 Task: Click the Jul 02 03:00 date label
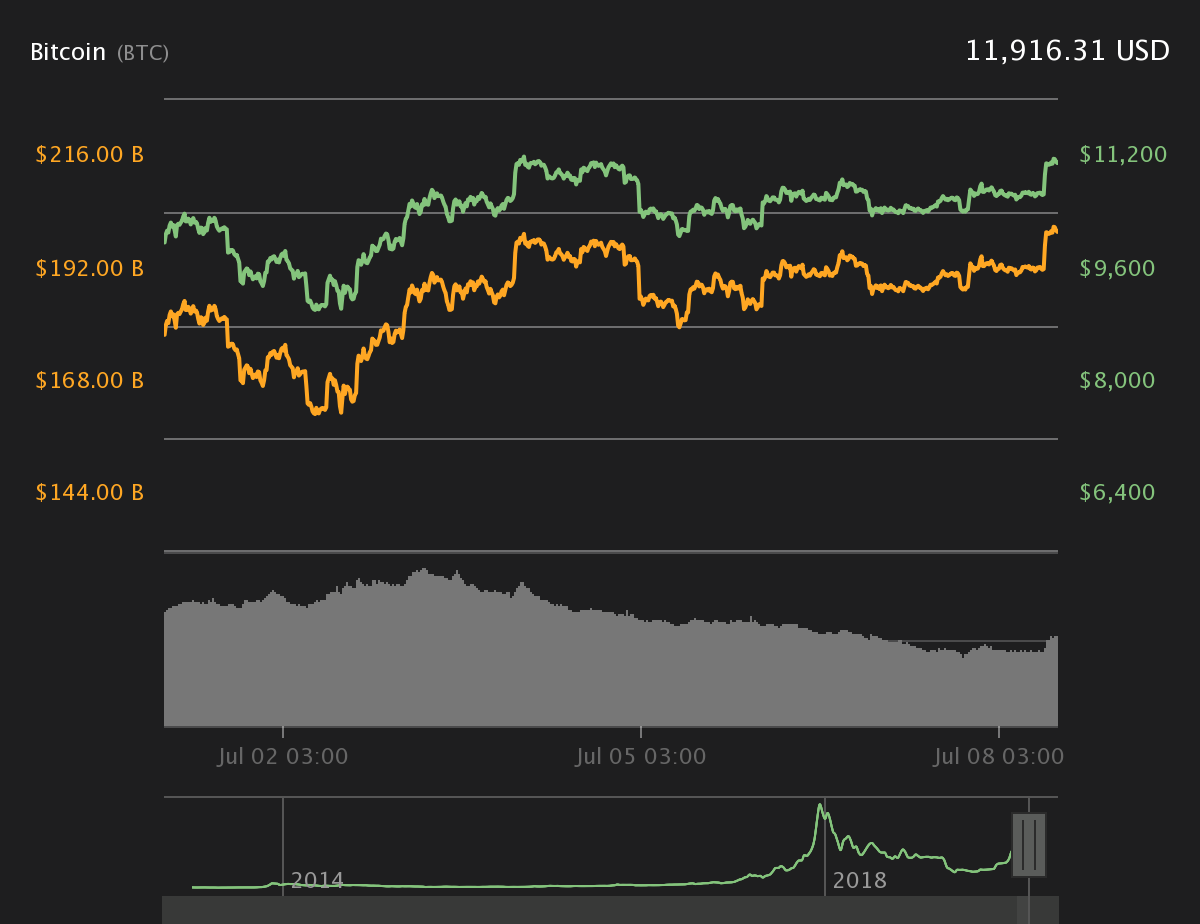click(283, 756)
